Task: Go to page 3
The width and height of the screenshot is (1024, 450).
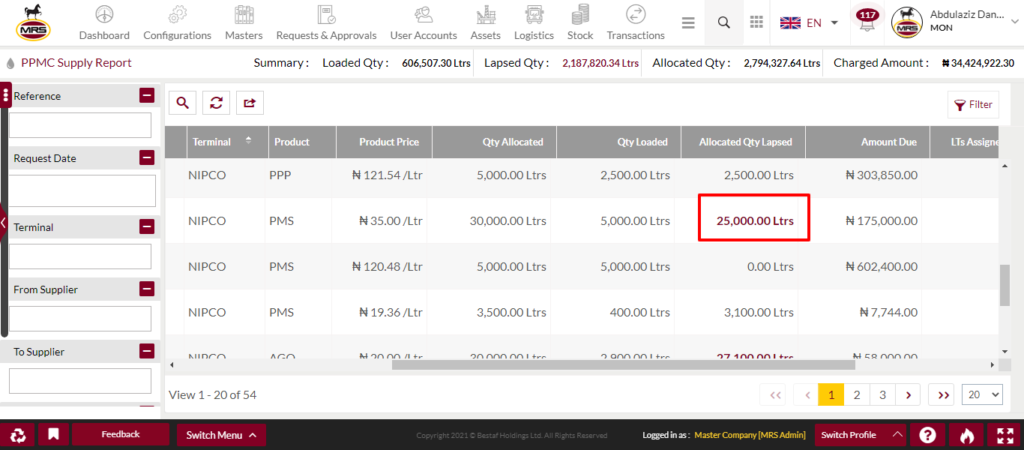Action: (x=882, y=394)
